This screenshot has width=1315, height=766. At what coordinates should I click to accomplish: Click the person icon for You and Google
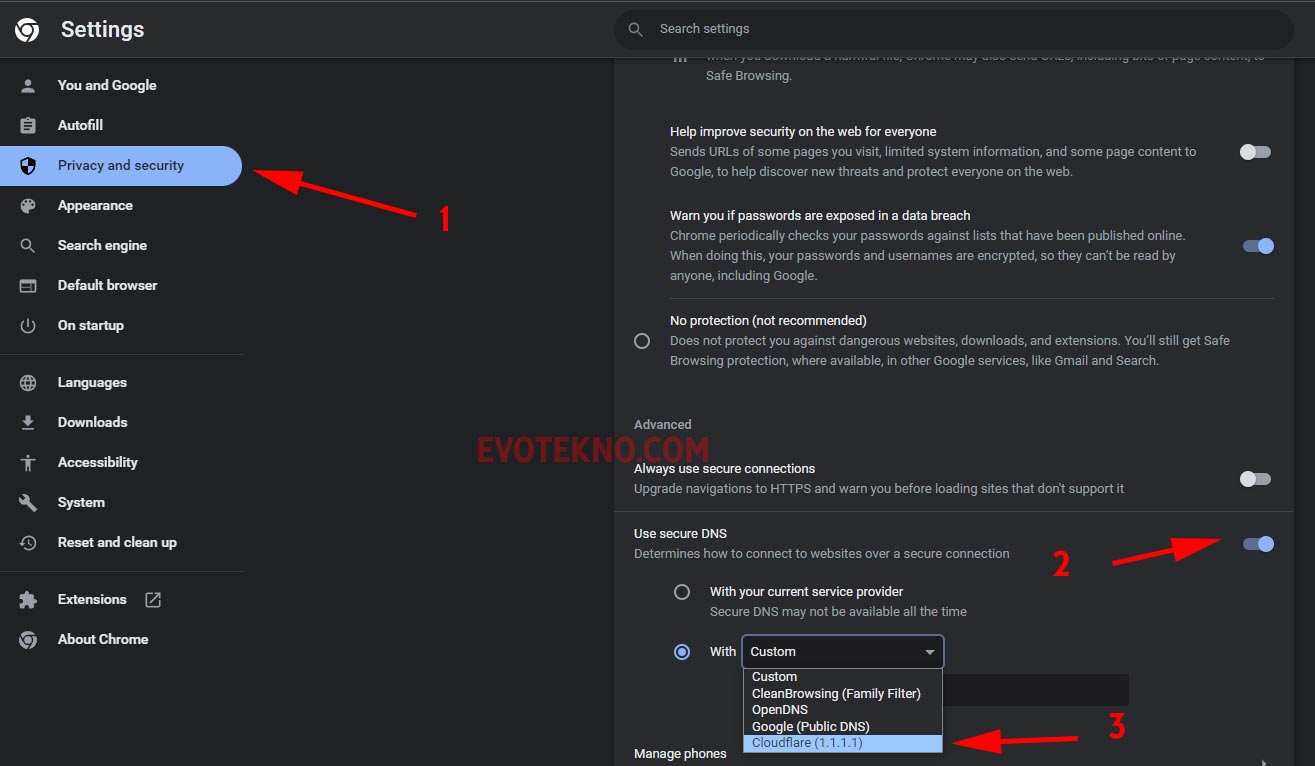(x=28, y=85)
